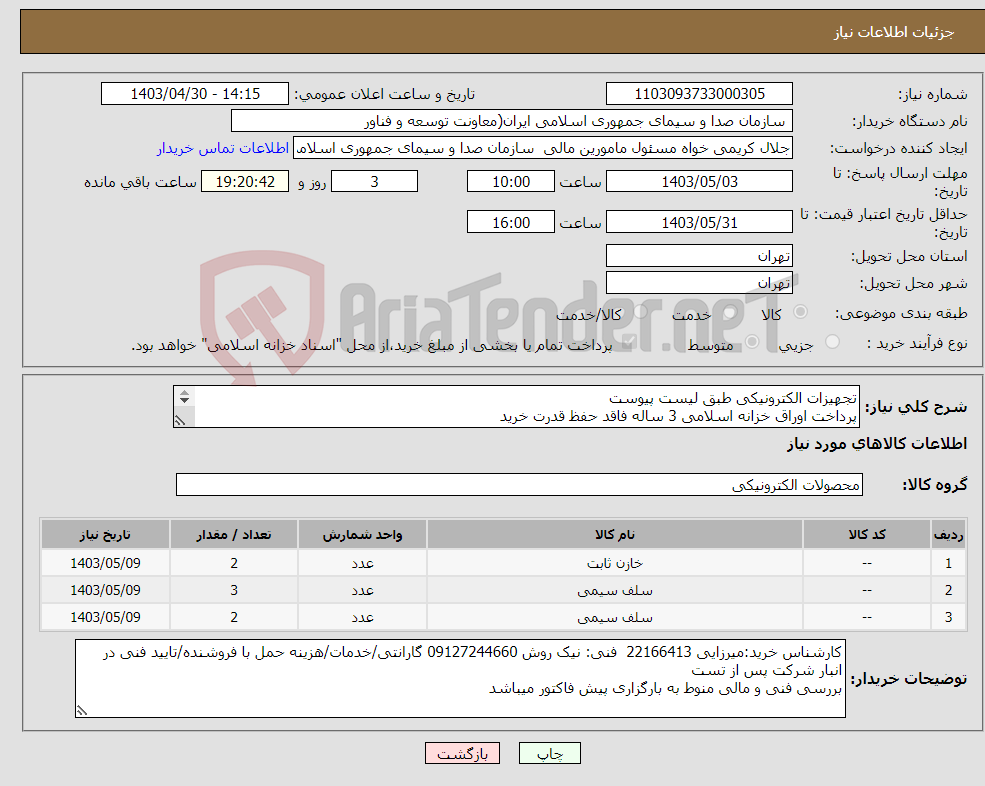
Task: Click the item name خازن ثابت
Action: pyautogui.click(x=614, y=564)
